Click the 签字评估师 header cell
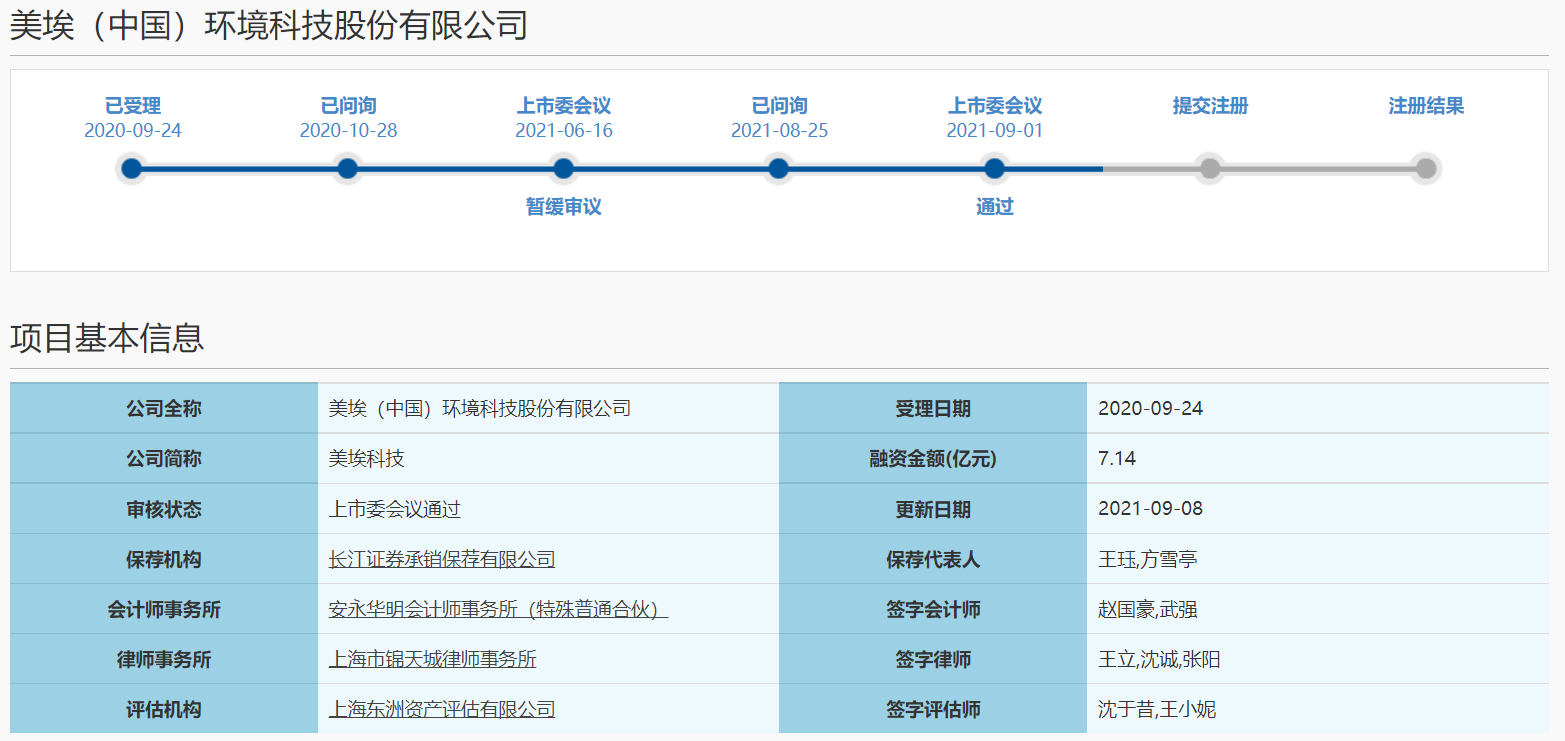1565x741 pixels. tap(933, 709)
